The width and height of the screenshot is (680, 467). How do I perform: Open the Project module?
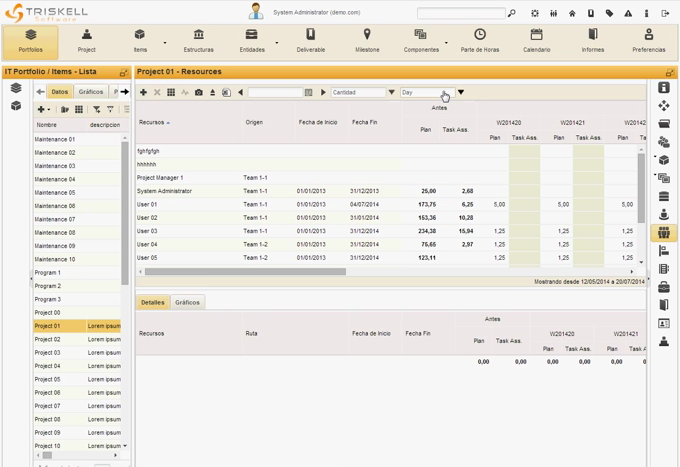point(87,42)
